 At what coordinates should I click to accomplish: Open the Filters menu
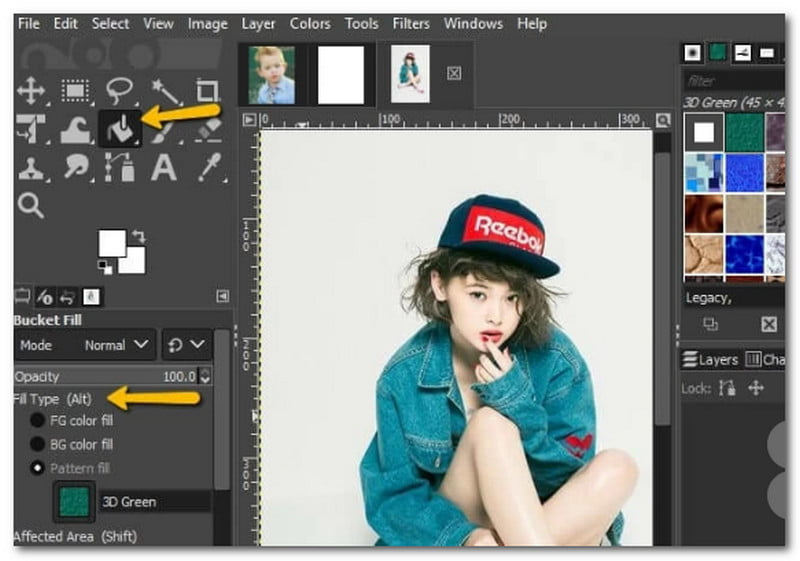410,23
